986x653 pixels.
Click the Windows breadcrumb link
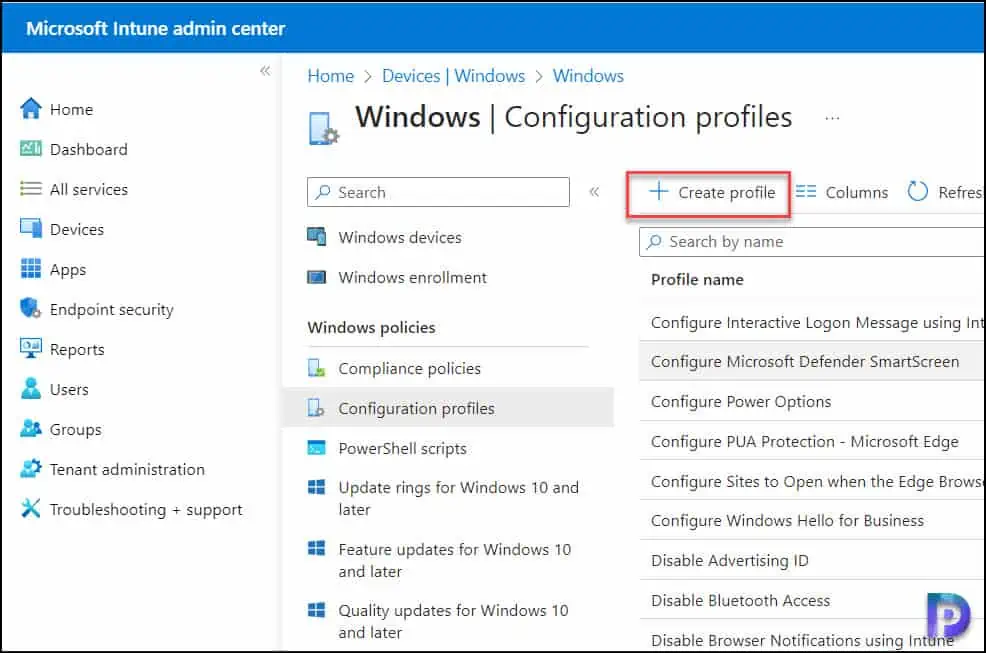588,76
